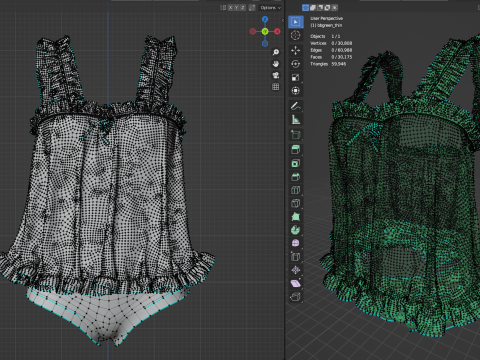The width and height of the screenshot is (480, 360).
Task: Click the Triangles count statistic
Action: pyautogui.click(x=328, y=64)
